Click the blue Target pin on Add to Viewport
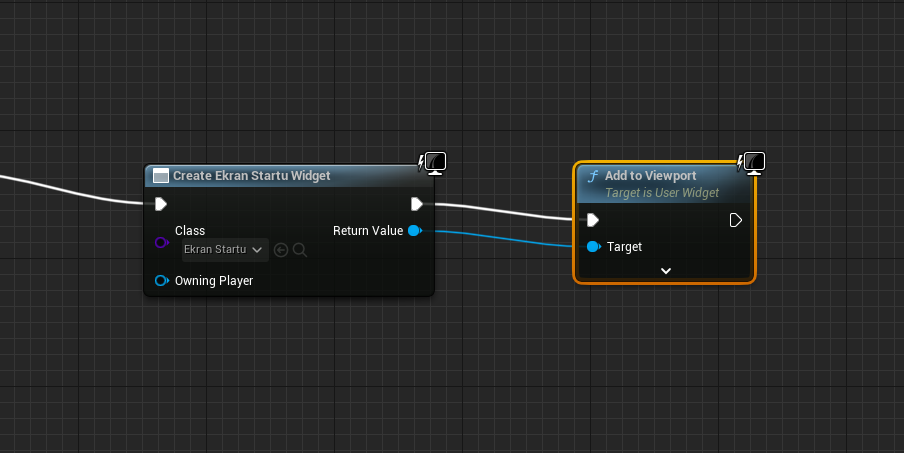 [593, 246]
